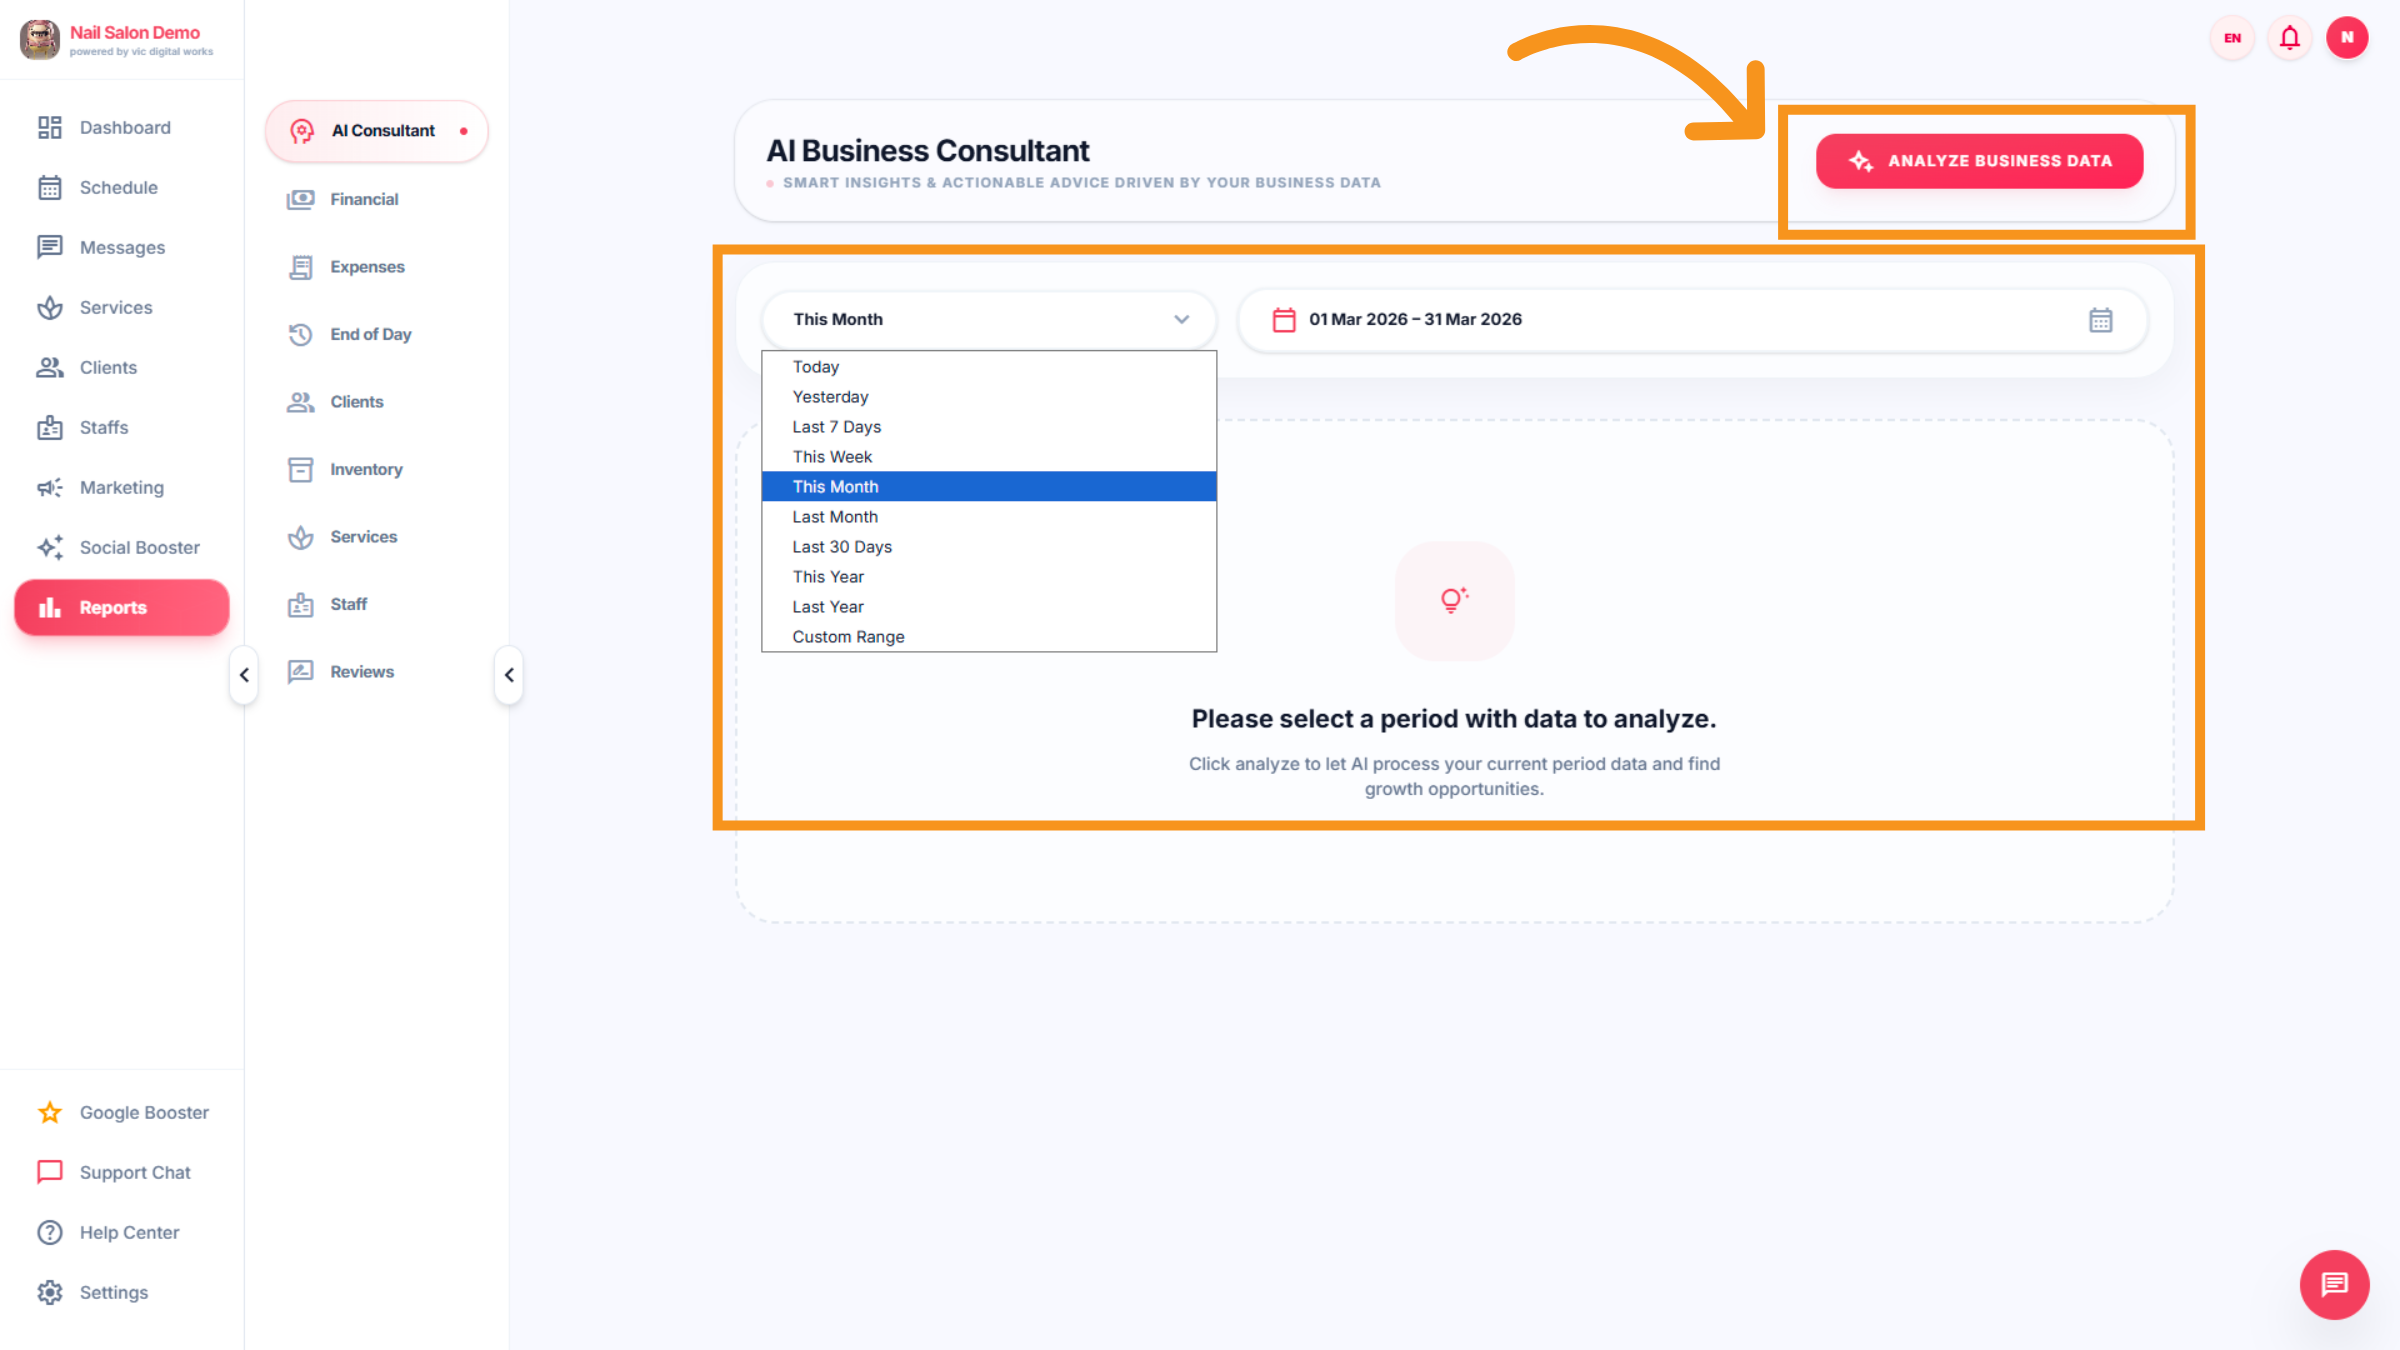Open the Help Center
This screenshot has height=1350, width=2400.
pos(129,1232)
